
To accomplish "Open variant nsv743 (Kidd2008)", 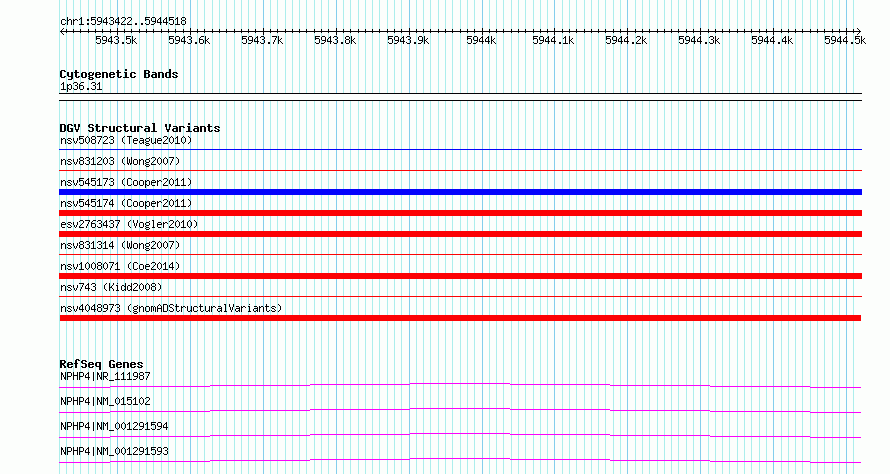I will click(111, 287).
